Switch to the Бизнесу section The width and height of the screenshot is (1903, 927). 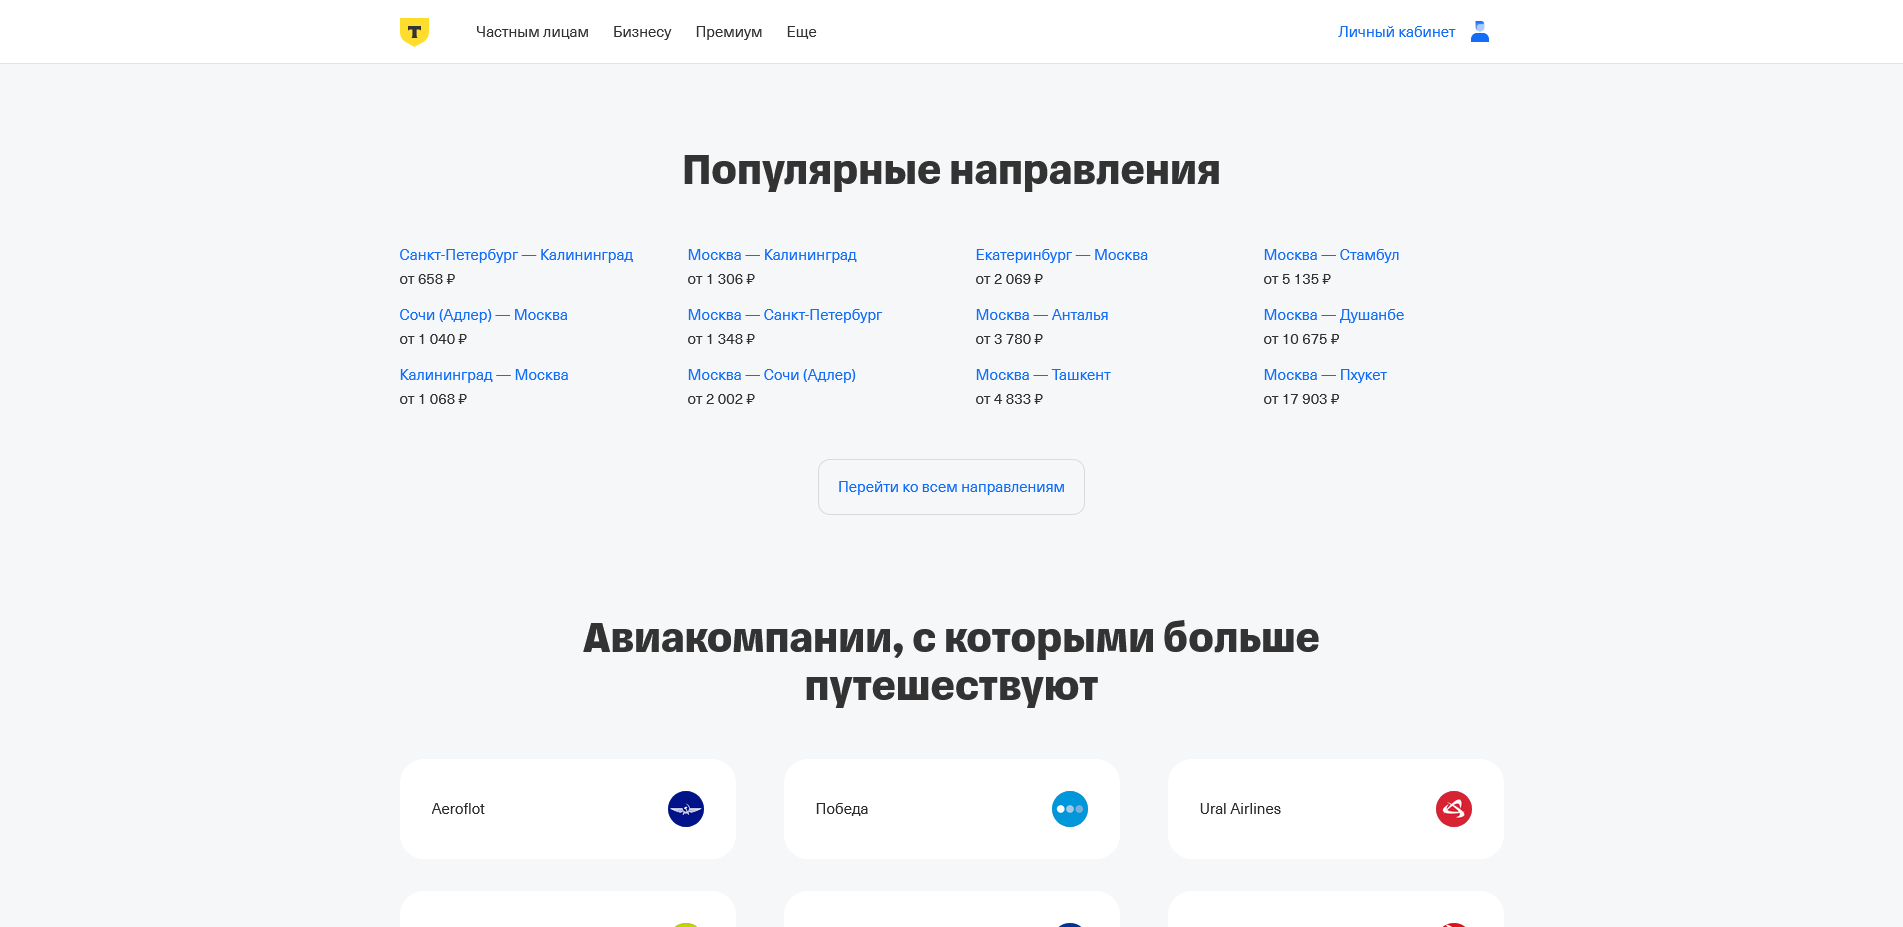[641, 31]
